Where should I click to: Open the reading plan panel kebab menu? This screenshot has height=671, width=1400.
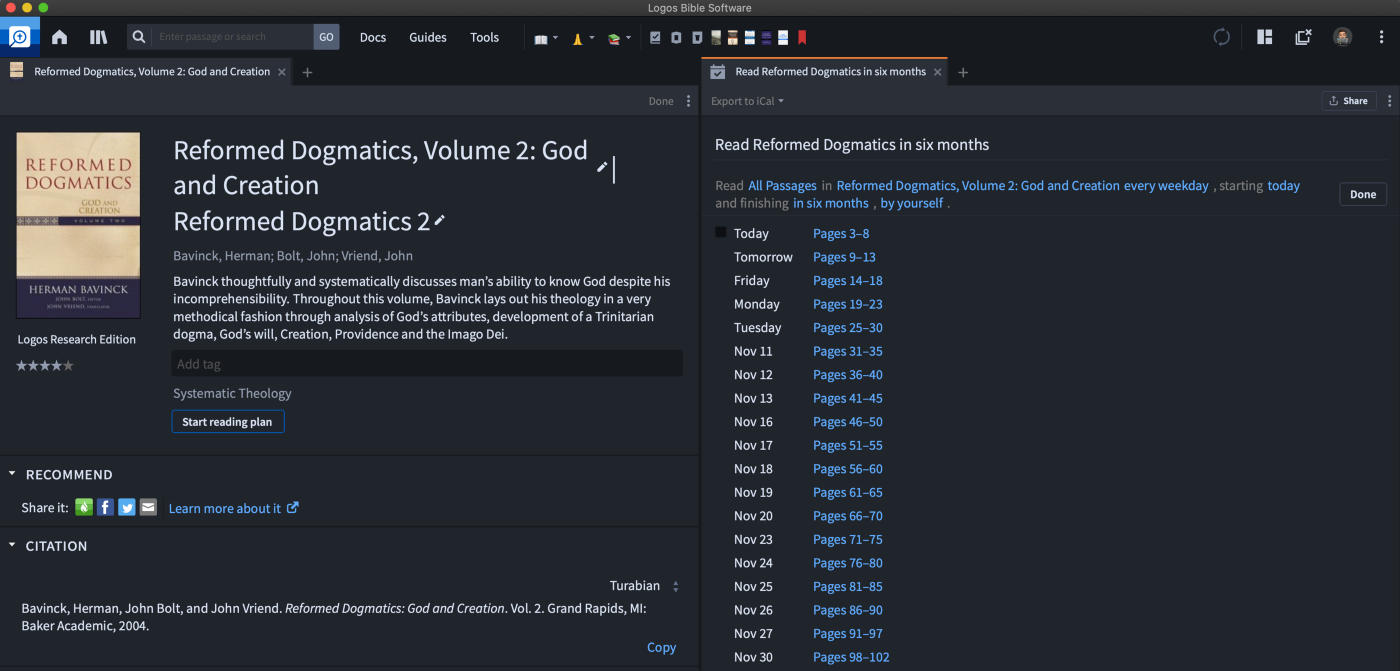point(1389,101)
